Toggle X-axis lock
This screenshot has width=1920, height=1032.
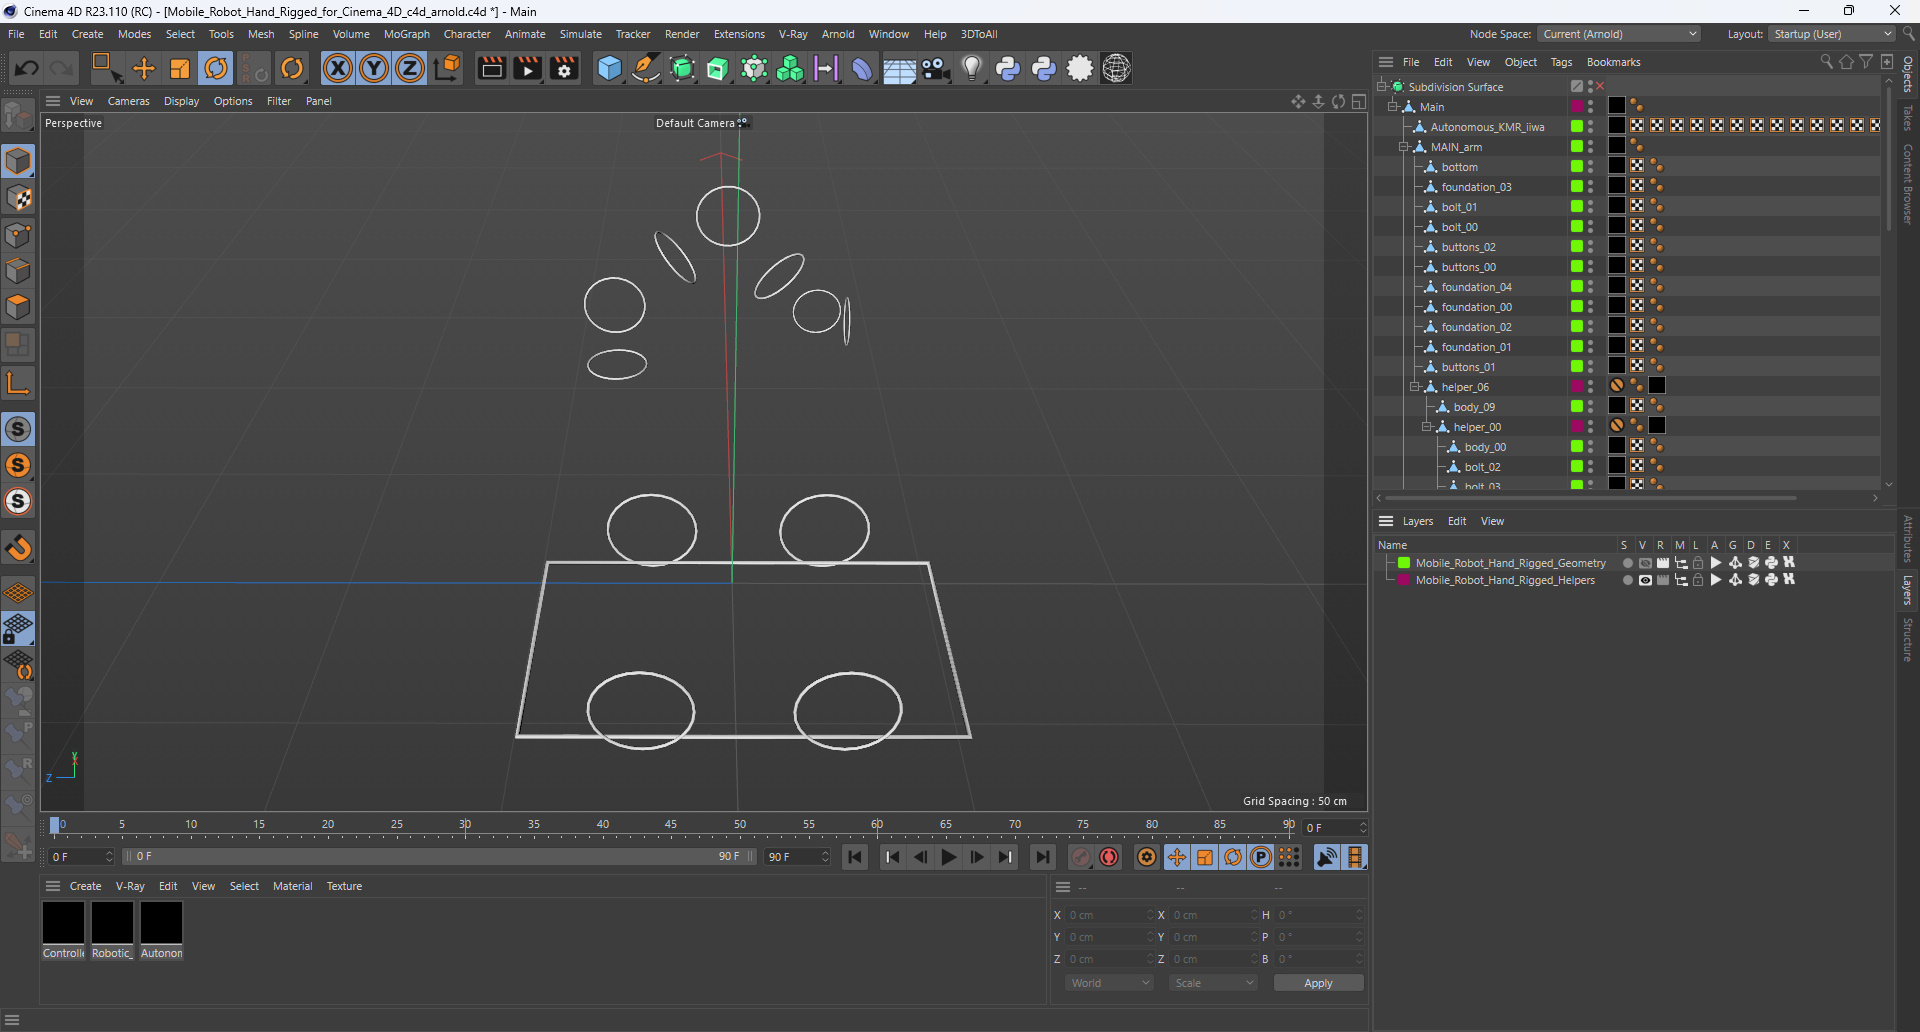[338, 68]
